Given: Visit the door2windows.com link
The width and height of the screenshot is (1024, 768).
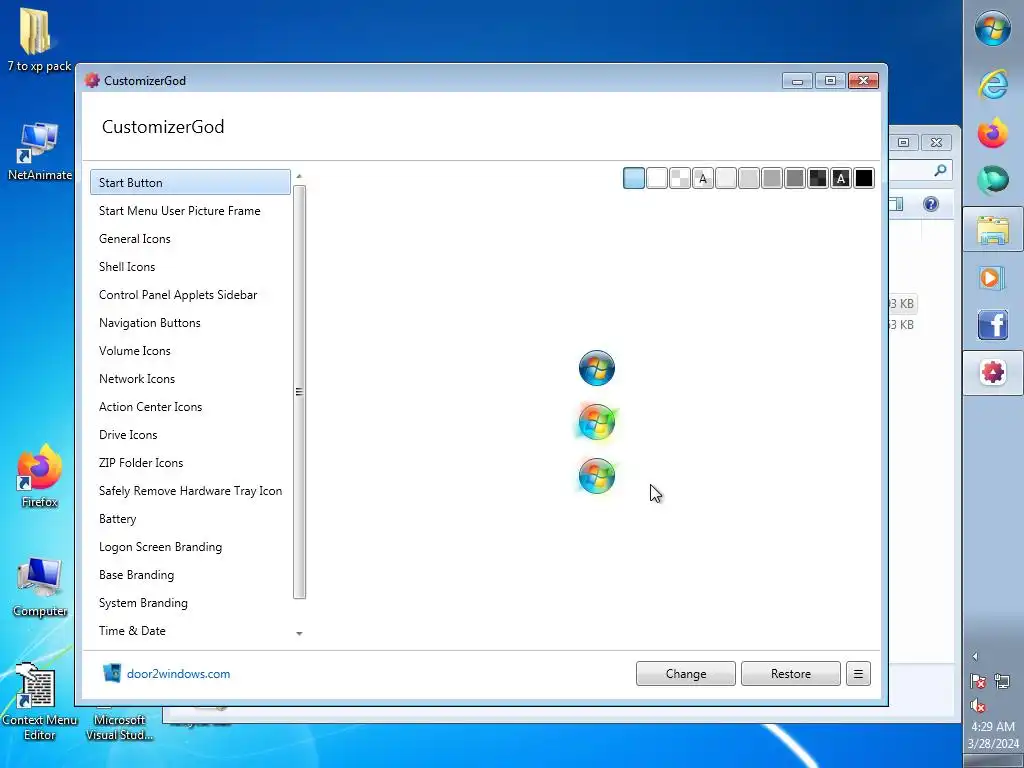Looking at the screenshot, I should (x=178, y=673).
